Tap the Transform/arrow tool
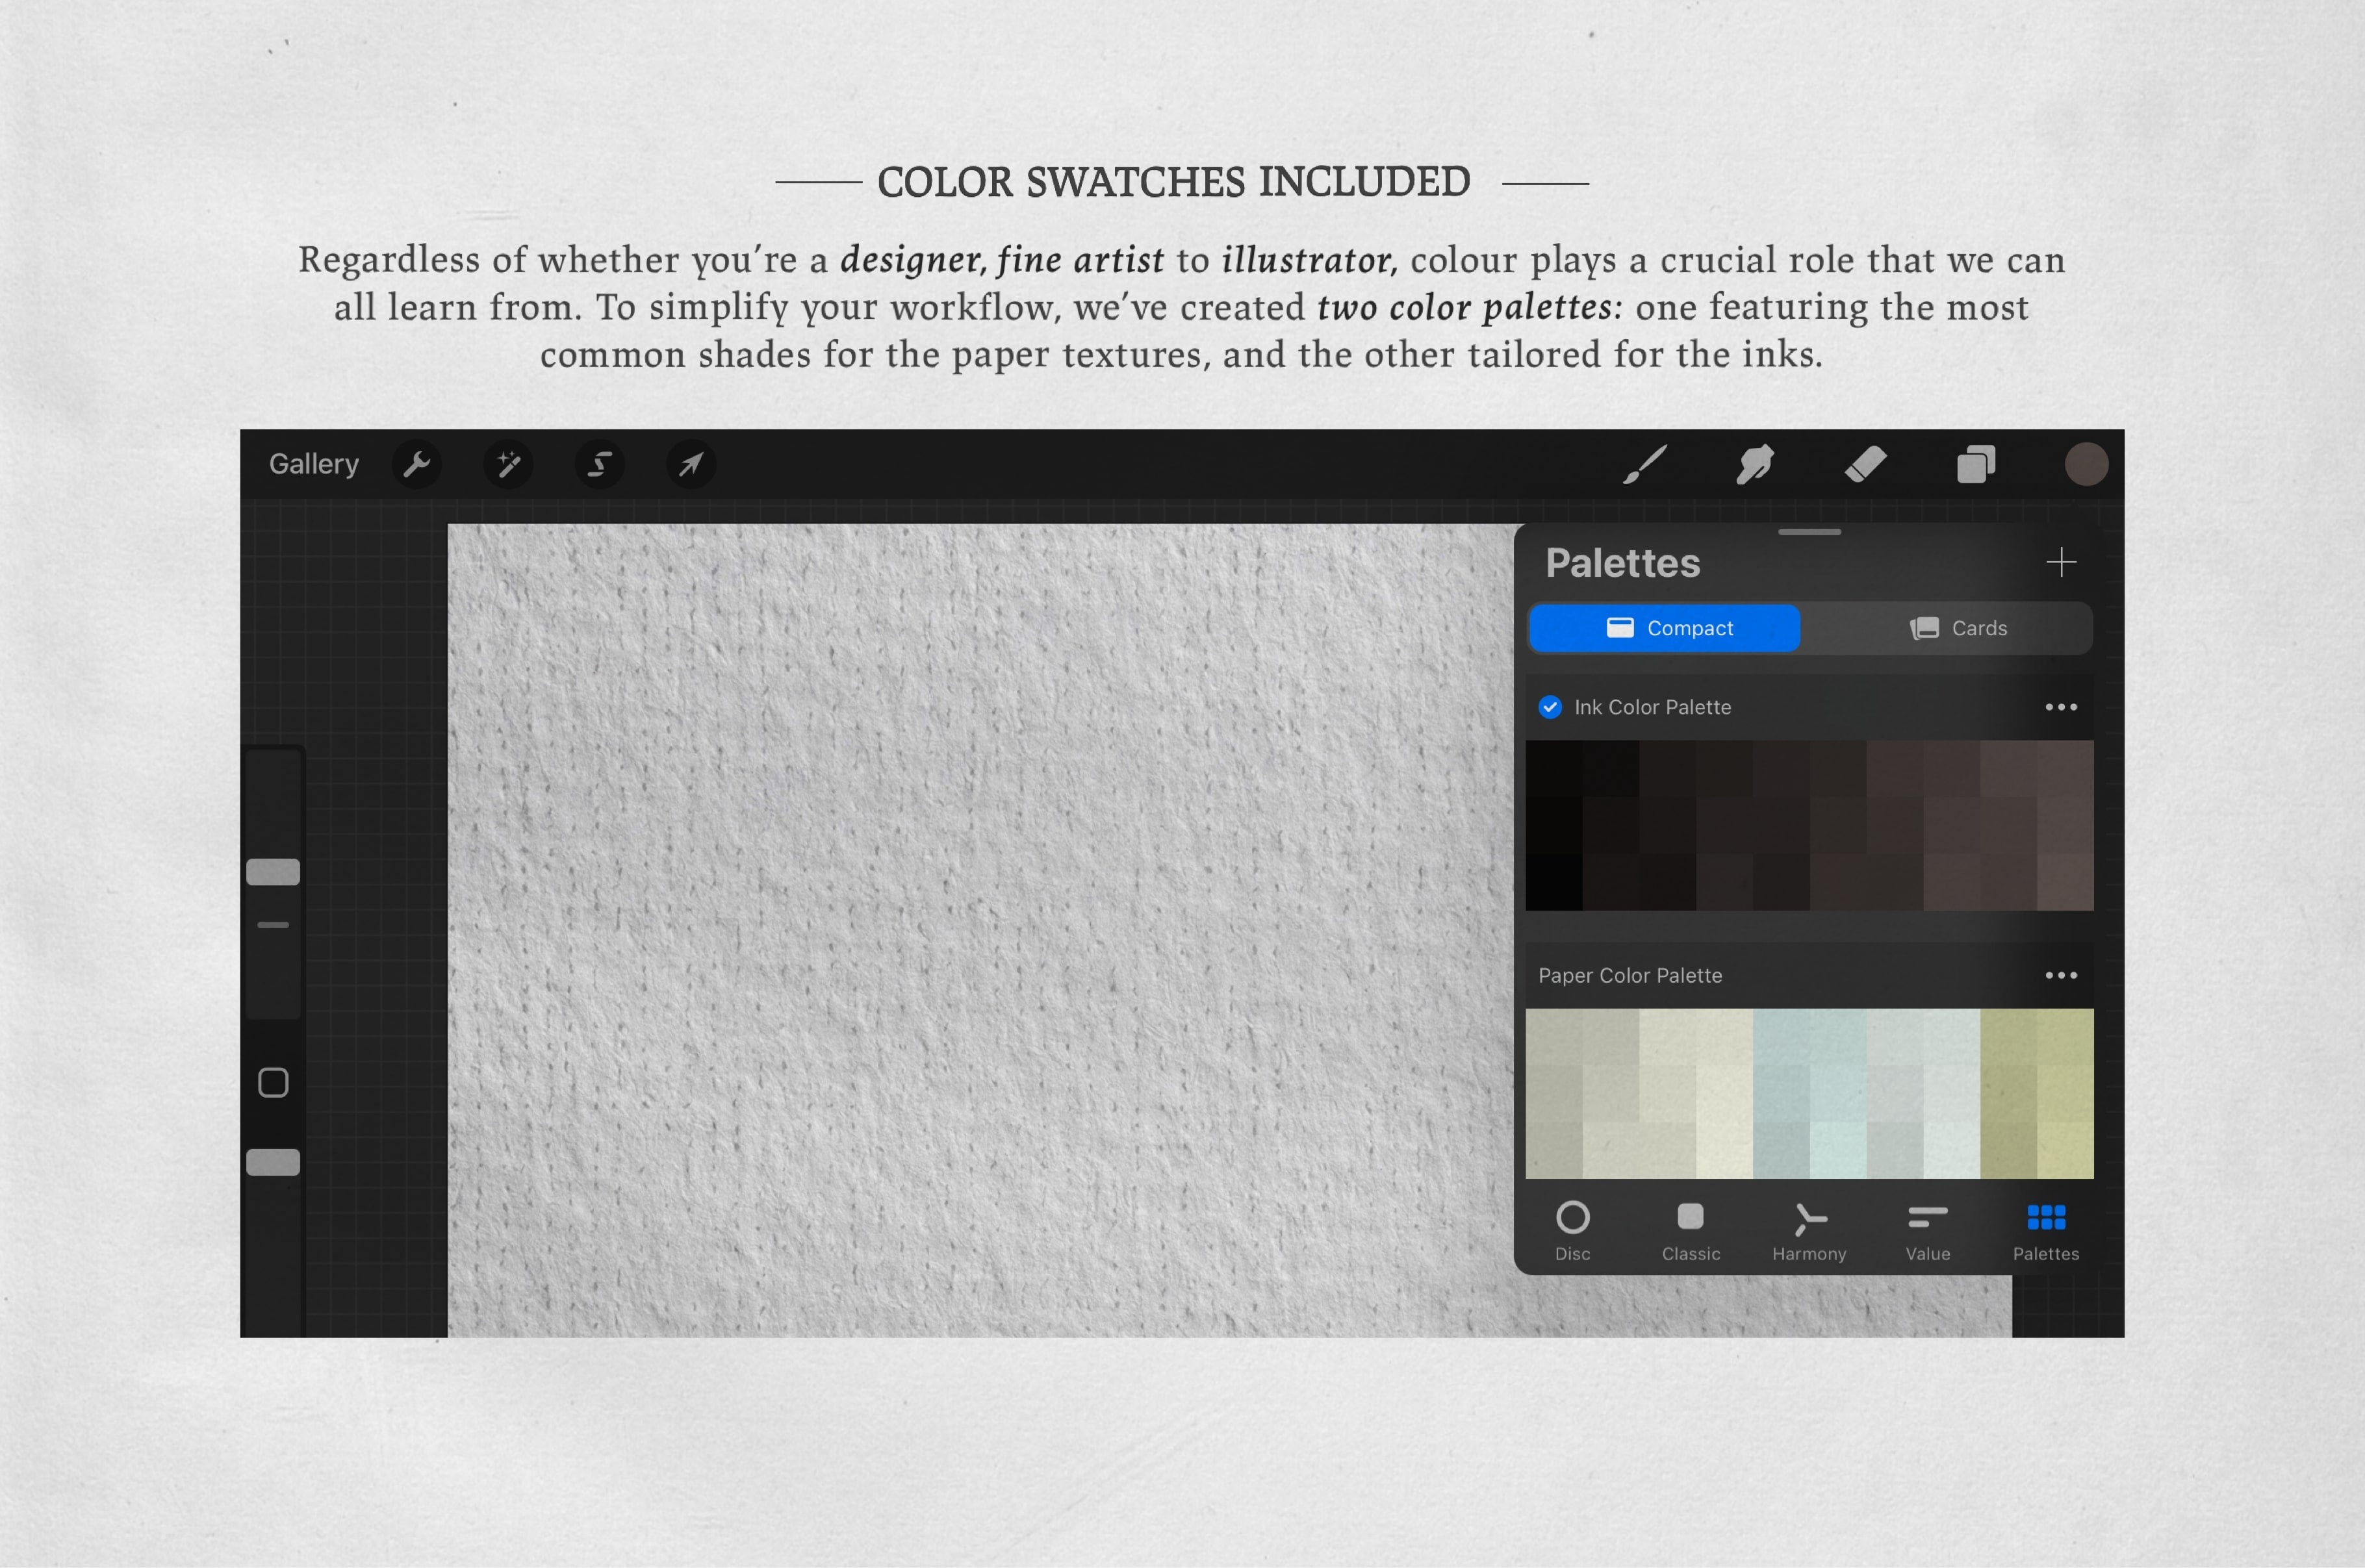This screenshot has height=1568, width=2365. click(691, 464)
